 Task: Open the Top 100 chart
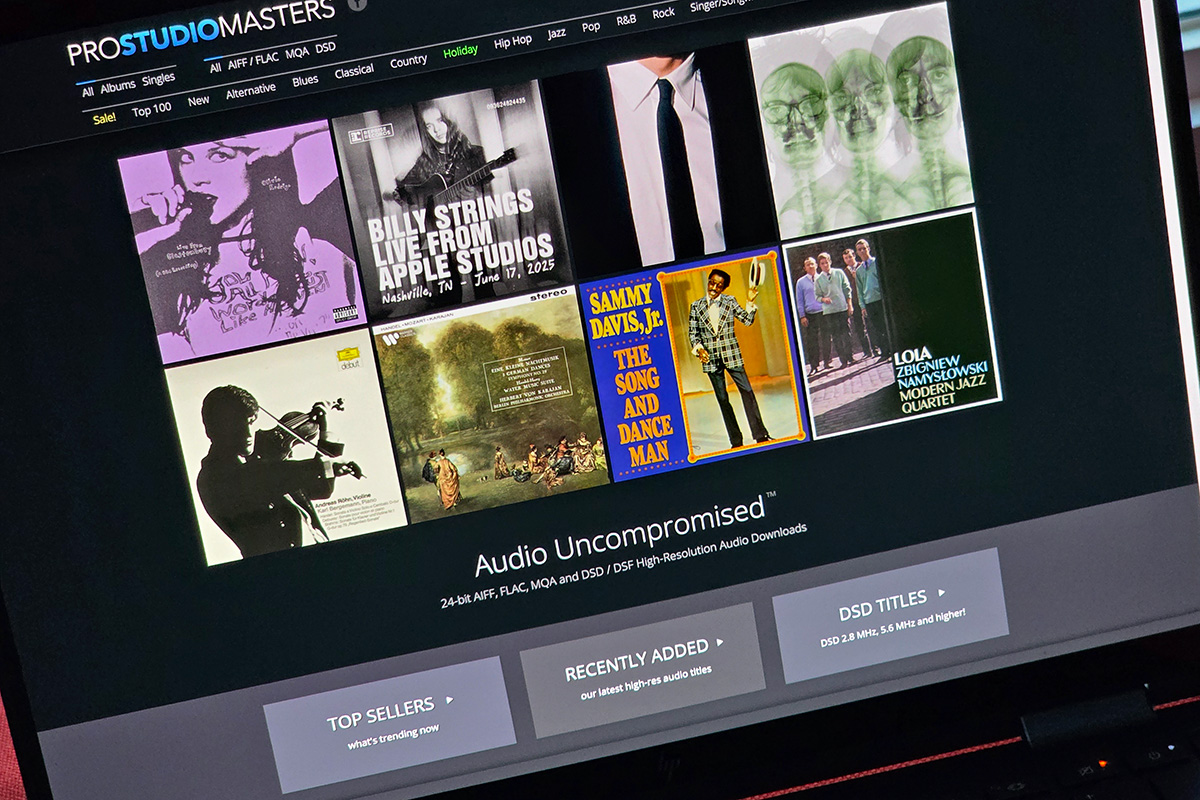point(152,109)
